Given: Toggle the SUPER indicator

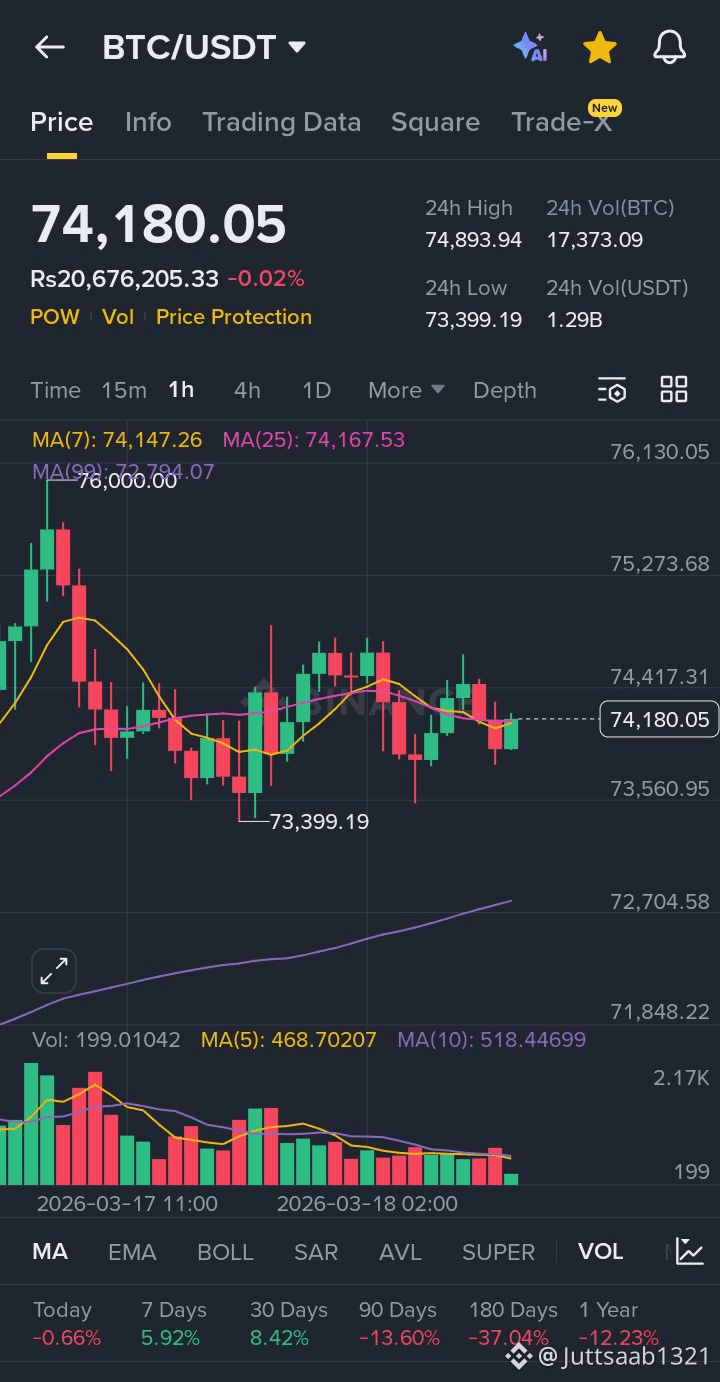Looking at the screenshot, I should [498, 1252].
